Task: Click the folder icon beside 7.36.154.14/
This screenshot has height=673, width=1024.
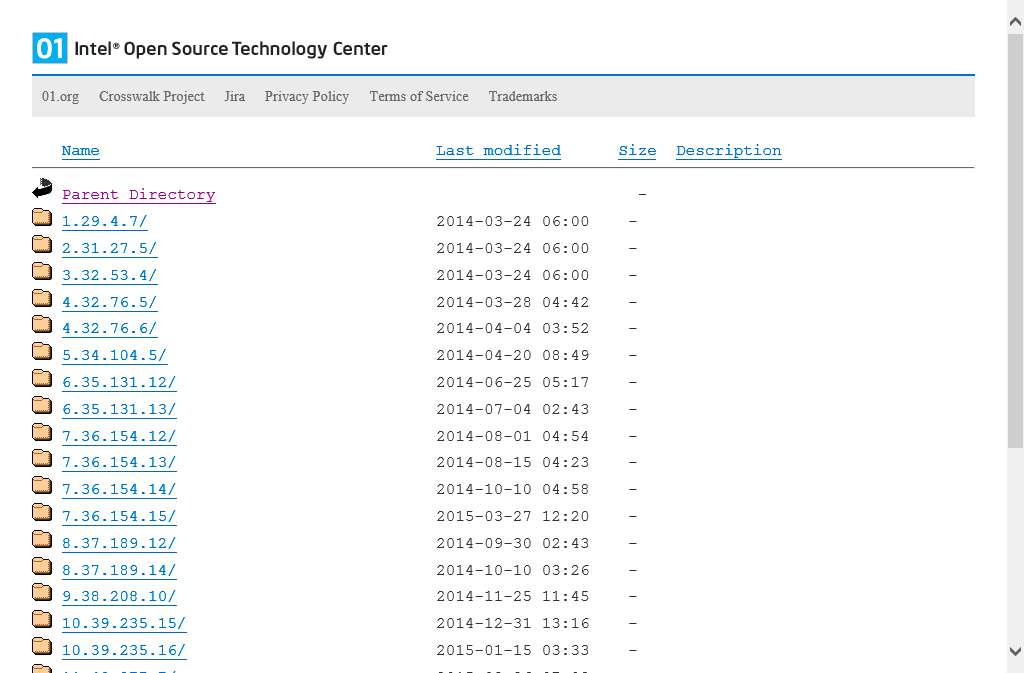Action: [x=42, y=484]
